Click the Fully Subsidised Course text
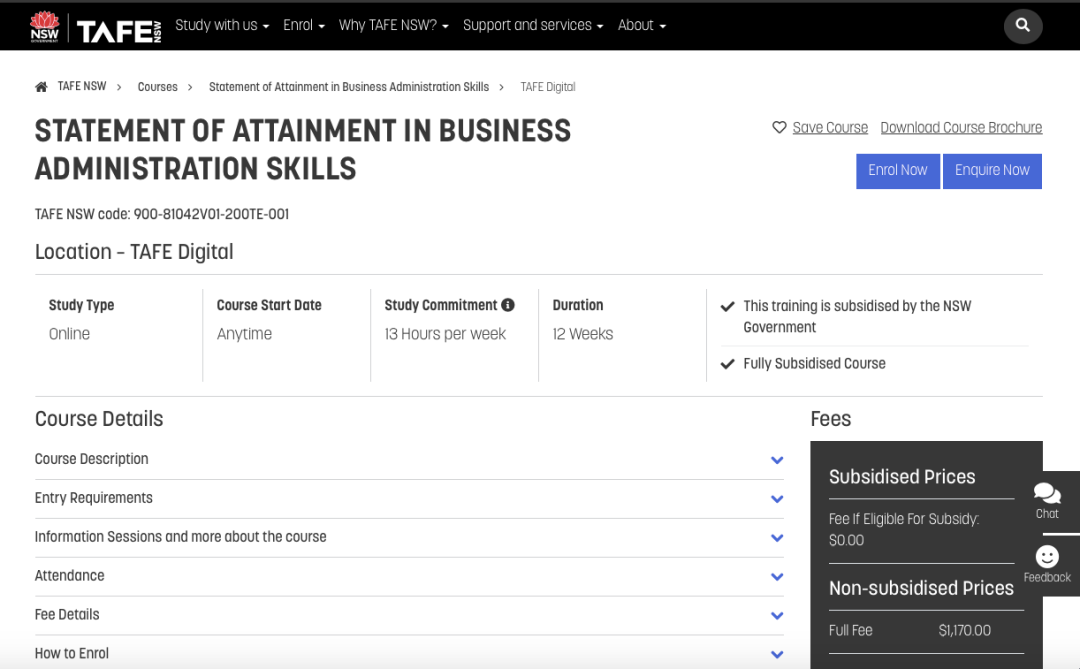Screen dimensions: 1080x669 point(814,364)
